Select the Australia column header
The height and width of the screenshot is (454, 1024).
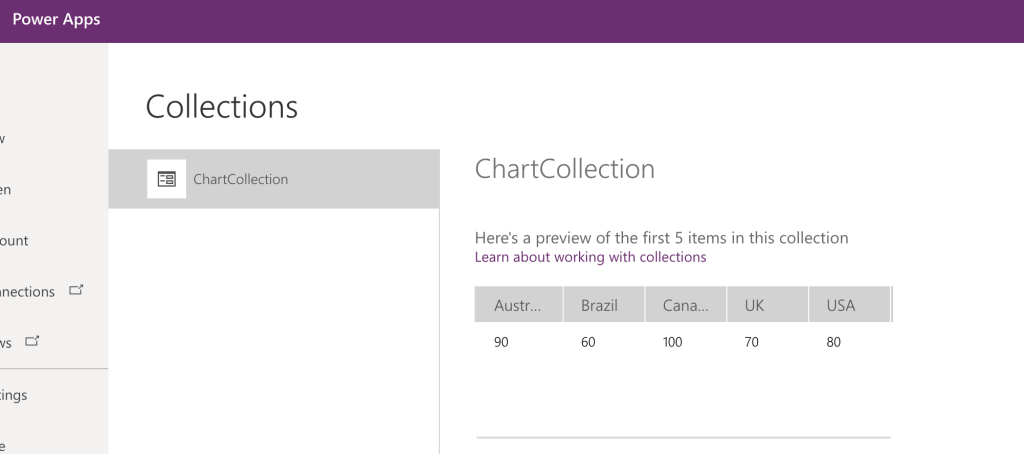518,305
